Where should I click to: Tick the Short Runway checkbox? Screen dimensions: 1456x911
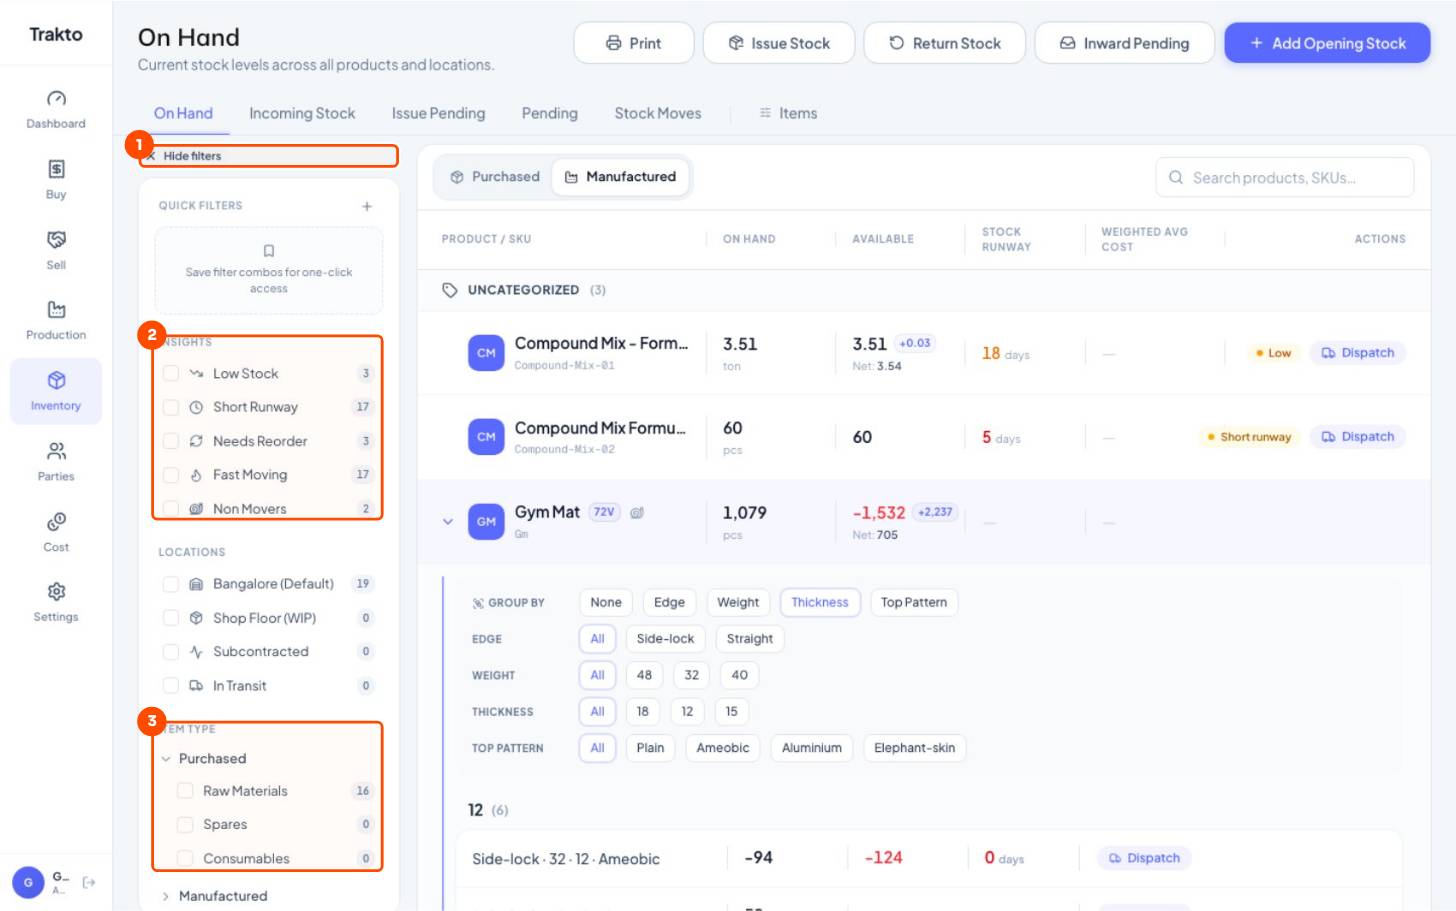coord(171,407)
